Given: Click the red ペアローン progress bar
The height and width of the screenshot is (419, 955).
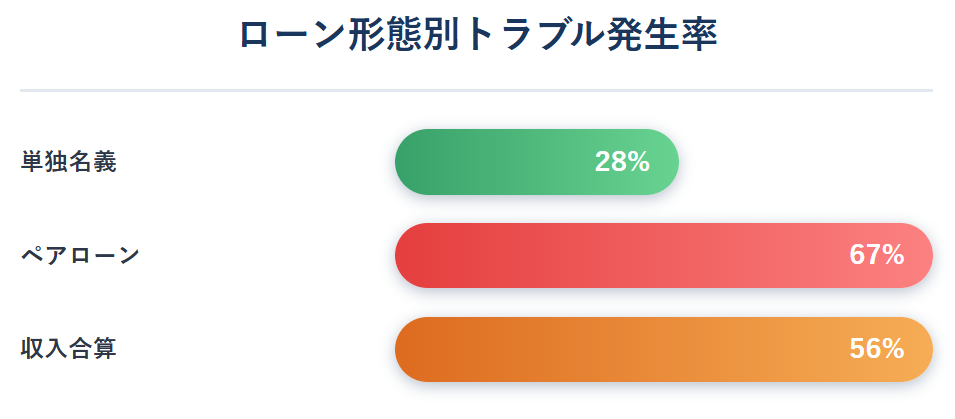Looking at the screenshot, I should pyautogui.click(x=664, y=256).
